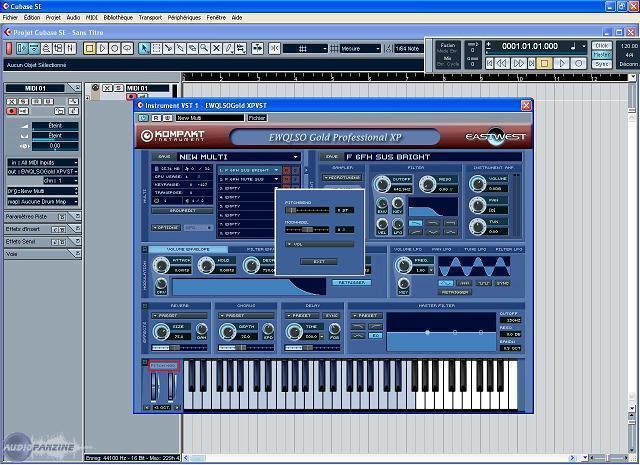Click the volume envelope ATTACK knob
The image size is (640, 465).
(161, 265)
